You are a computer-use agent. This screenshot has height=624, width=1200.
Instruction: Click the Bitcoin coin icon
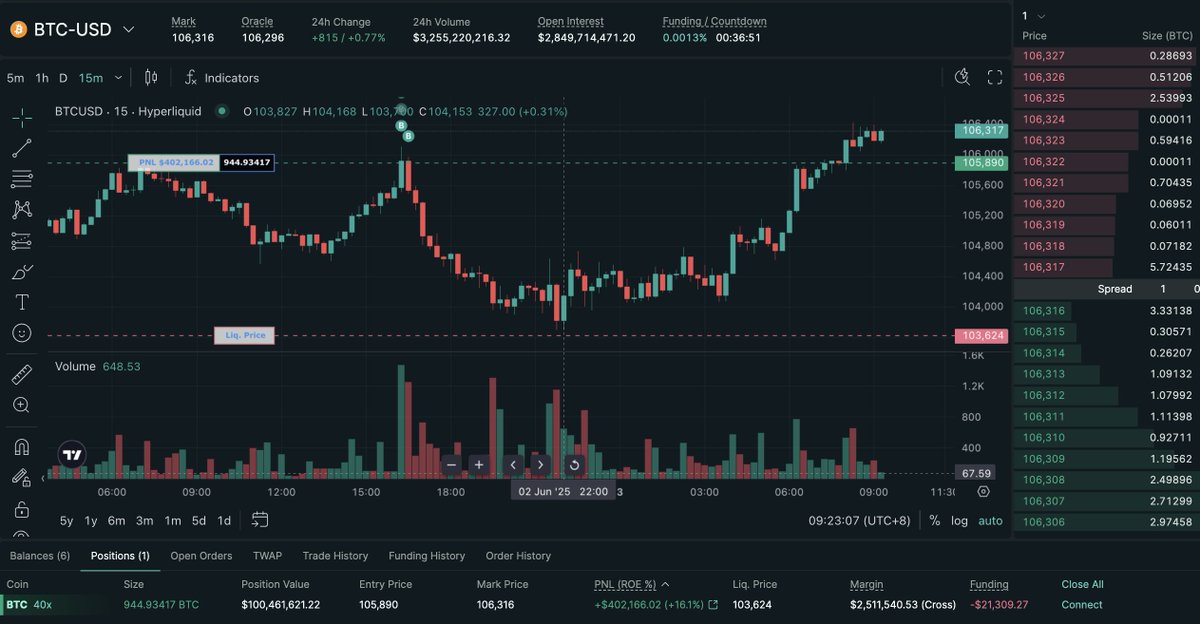coord(18,29)
